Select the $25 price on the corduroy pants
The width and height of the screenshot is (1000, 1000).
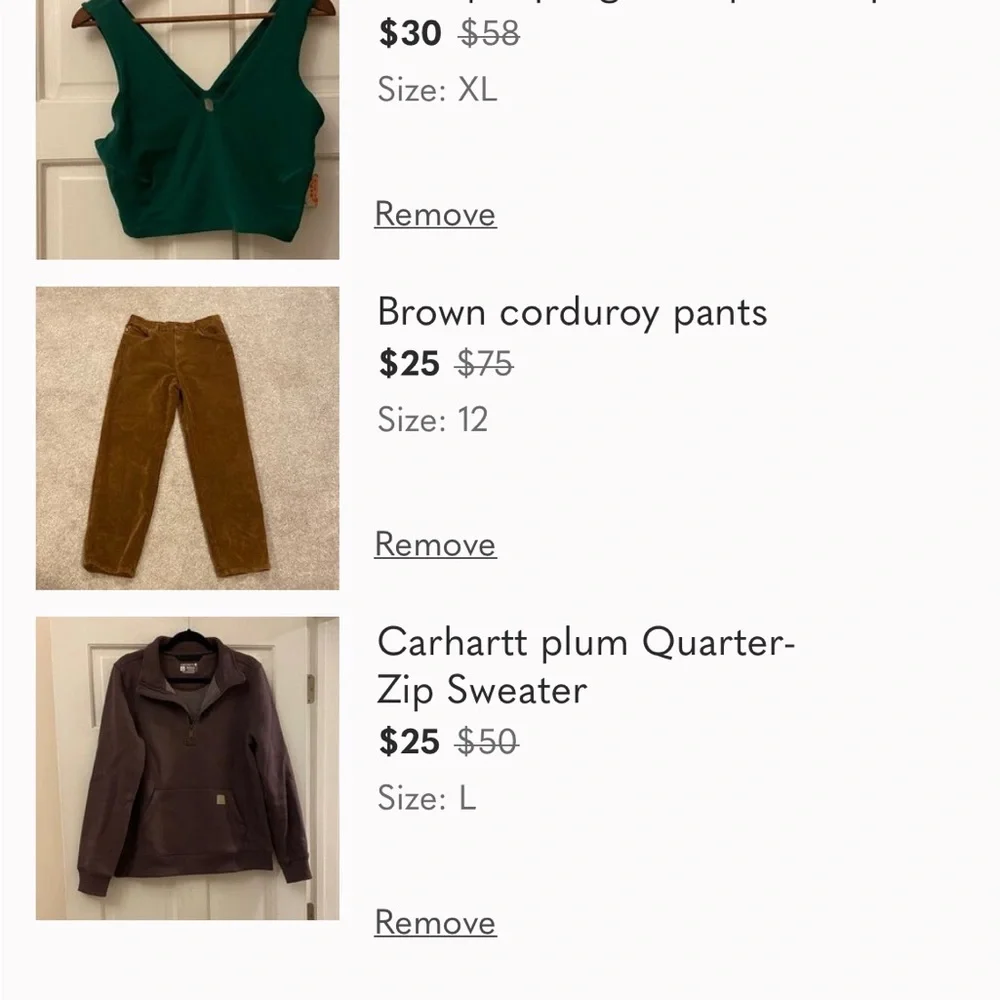point(408,364)
